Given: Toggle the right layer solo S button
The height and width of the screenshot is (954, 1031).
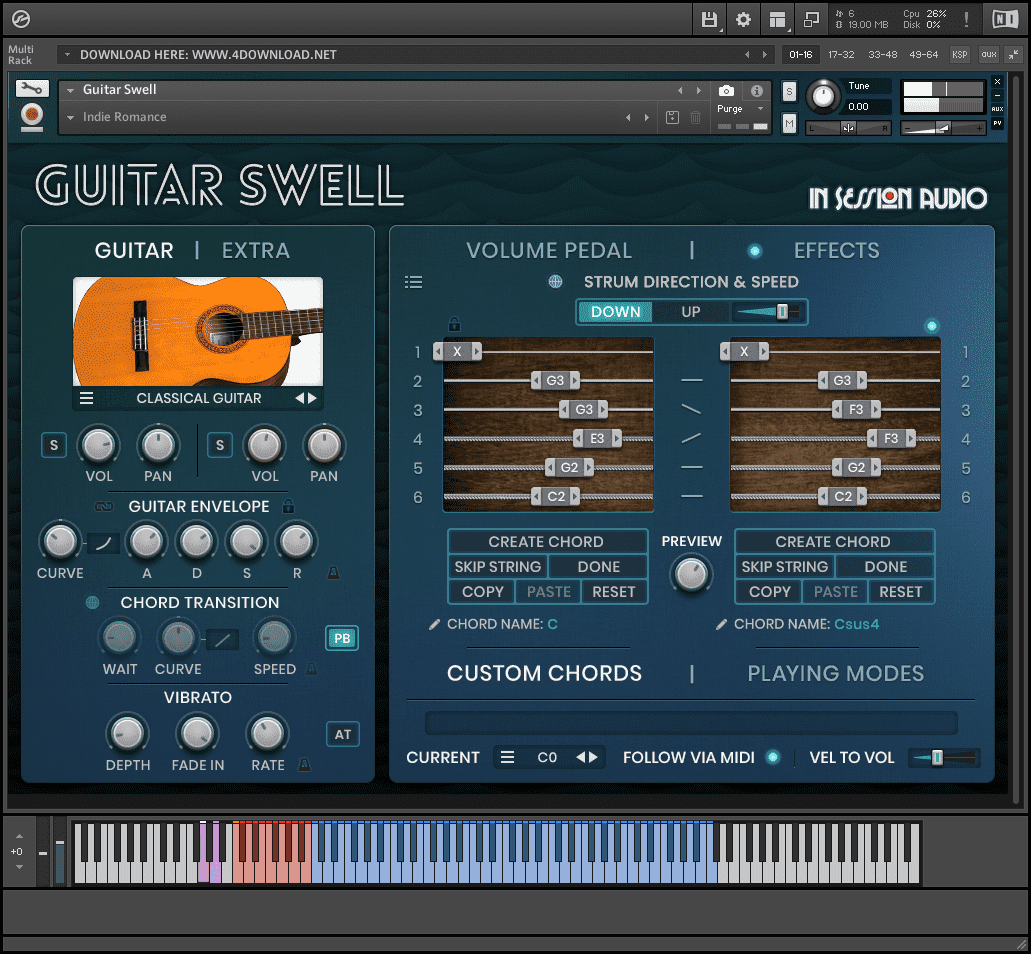Looking at the screenshot, I should click(x=220, y=445).
